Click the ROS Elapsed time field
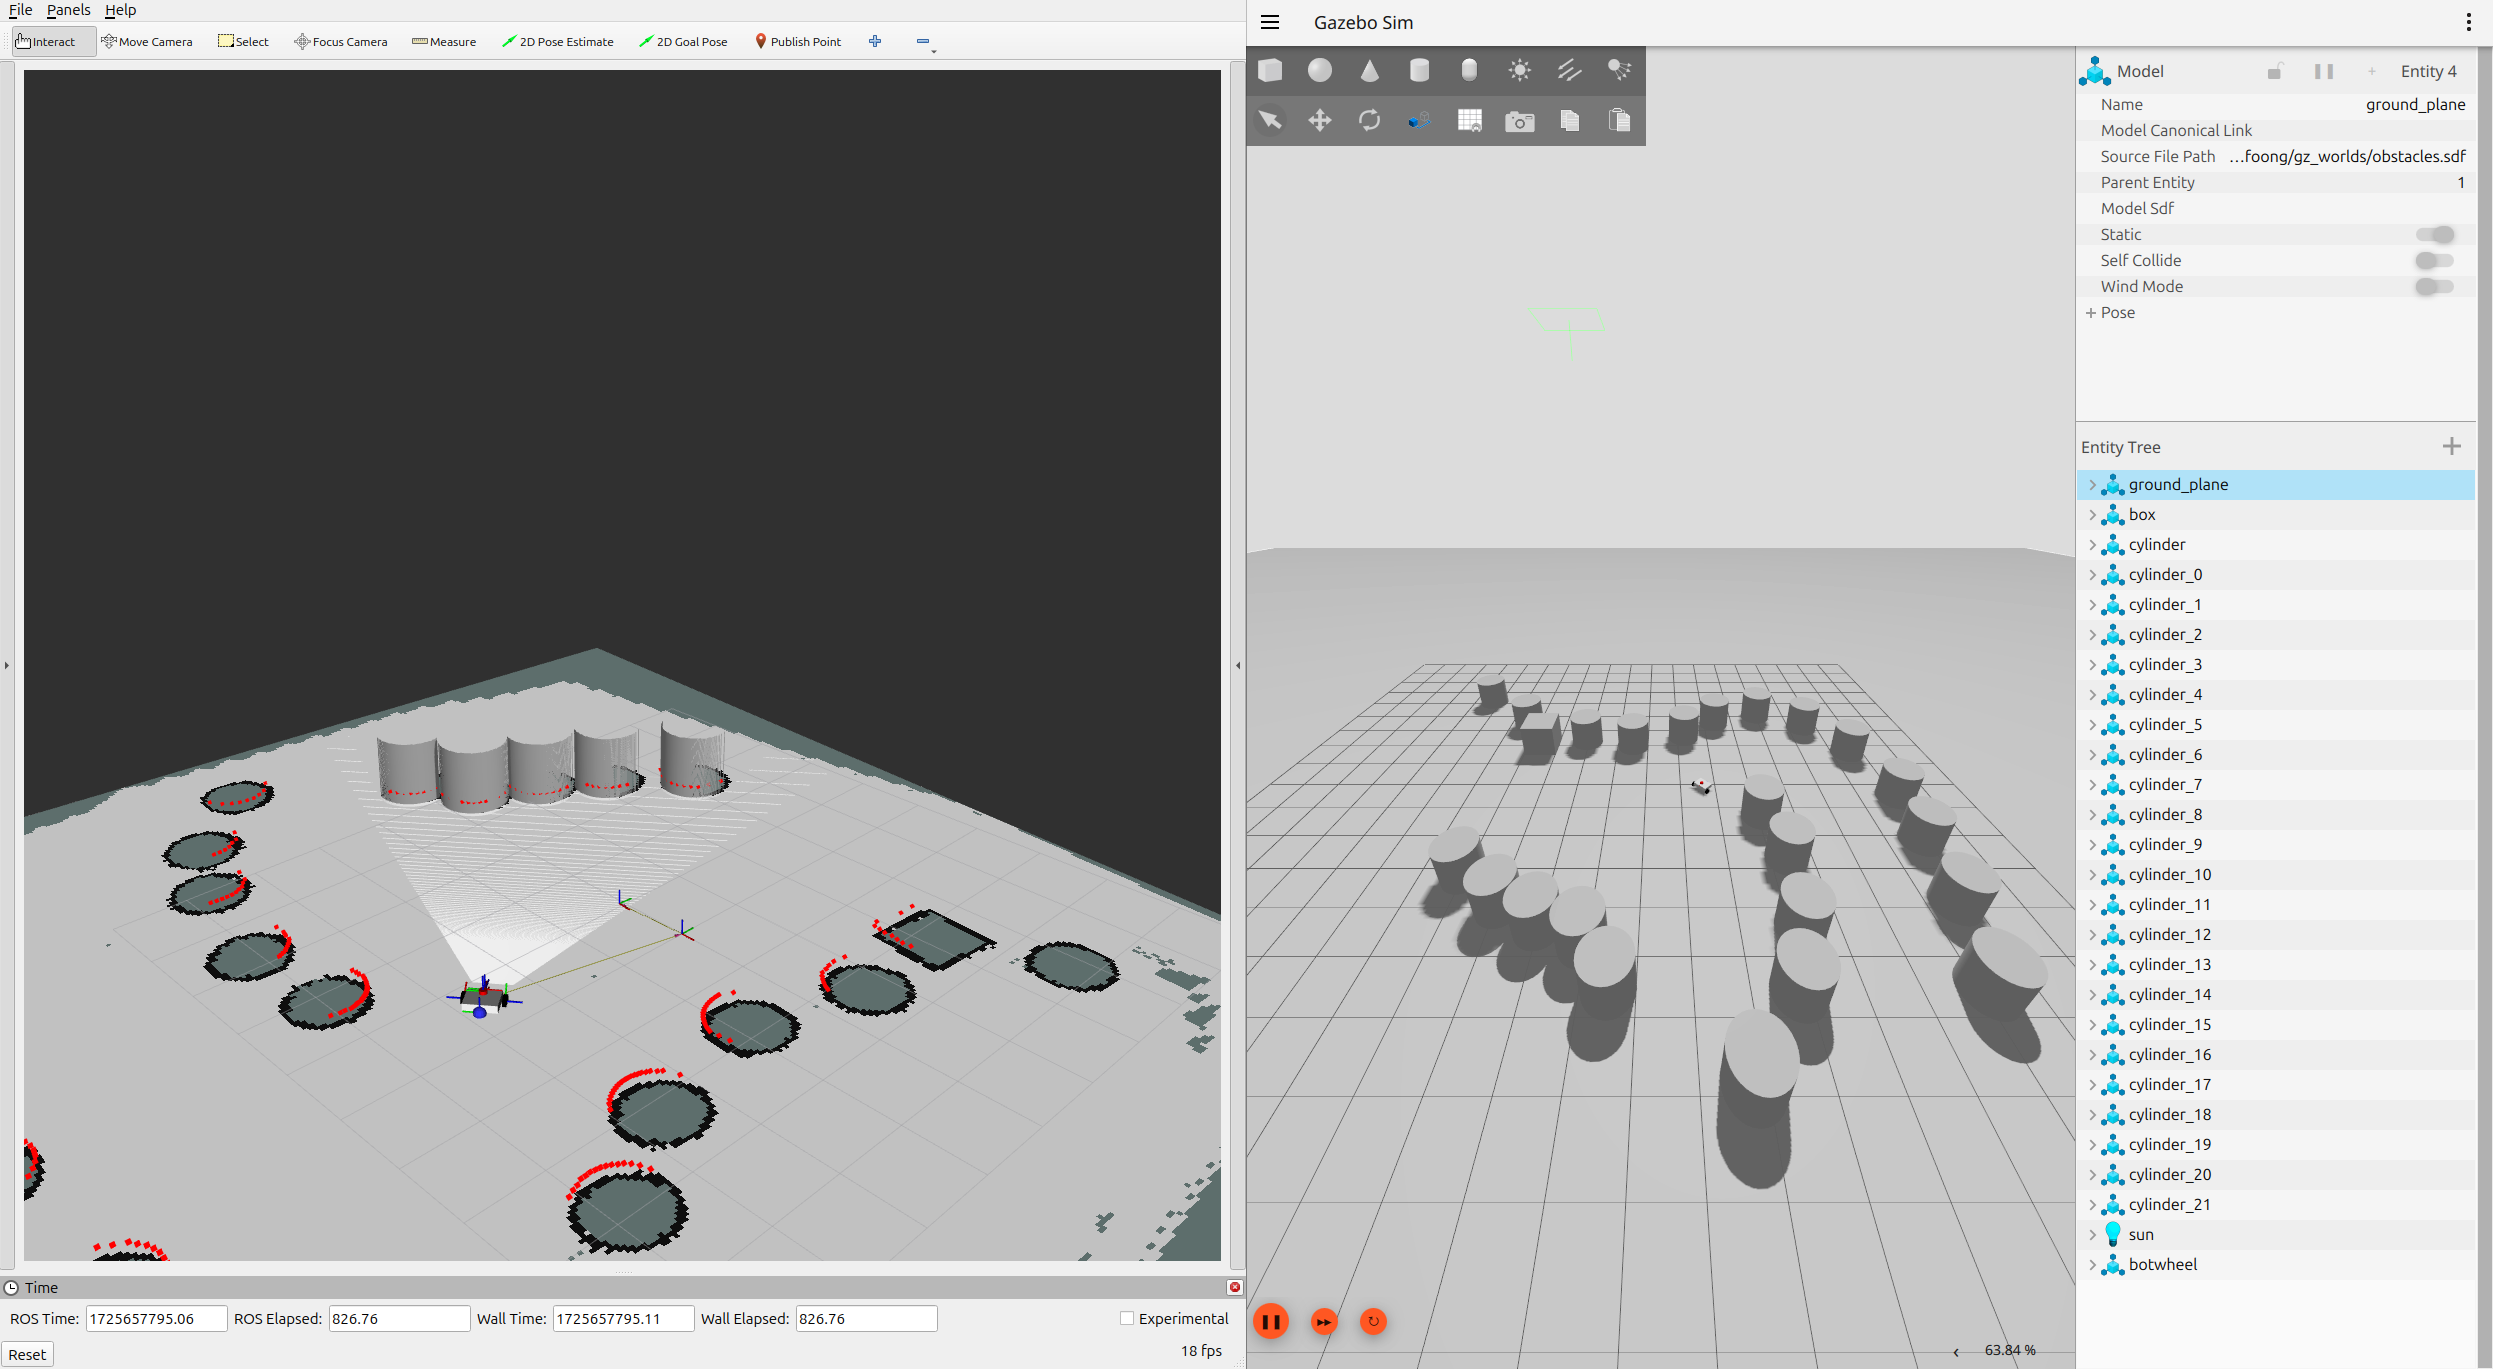The width and height of the screenshot is (2493, 1369). (x=398, y=1318)
